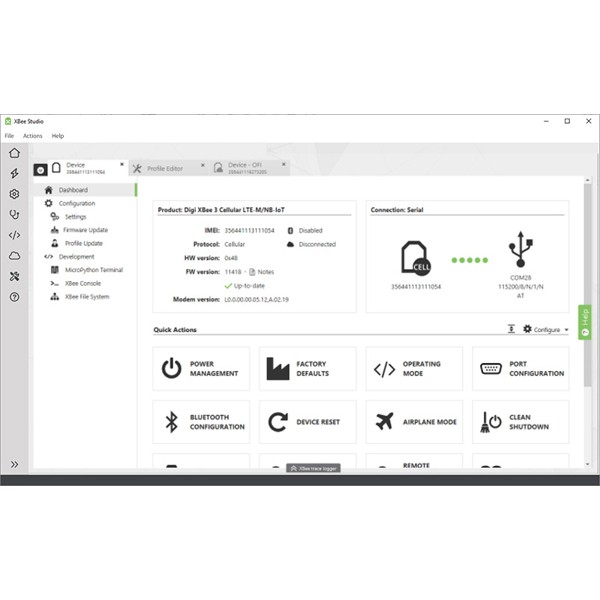This screenshot has width=600, height=600.
Task: Open the code brackets sidebar icon
Action: (15, 235)
